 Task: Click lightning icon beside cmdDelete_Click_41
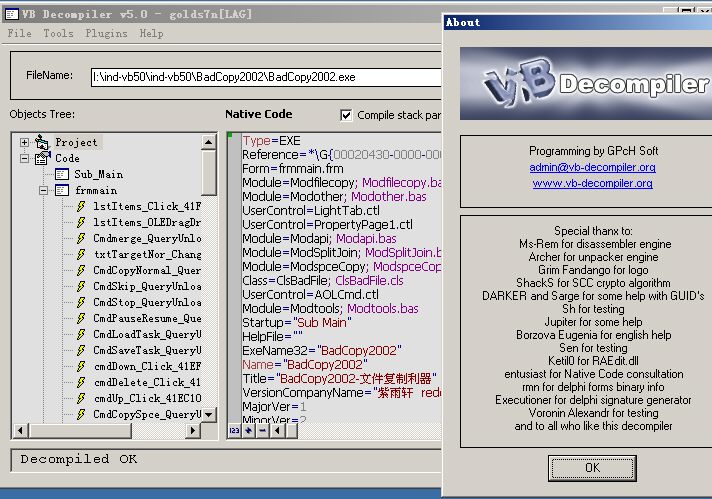tap(81, 382)
